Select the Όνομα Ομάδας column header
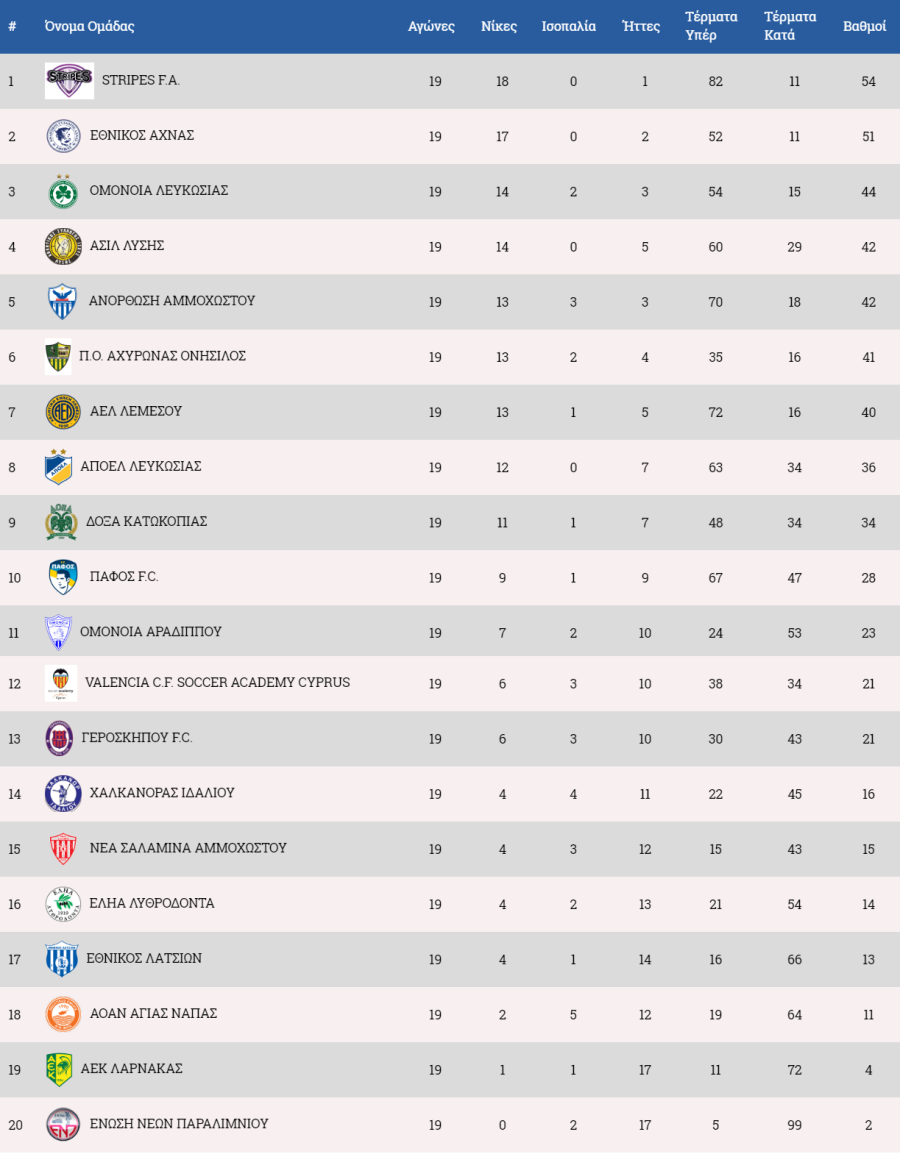 (x=90, y=26)
